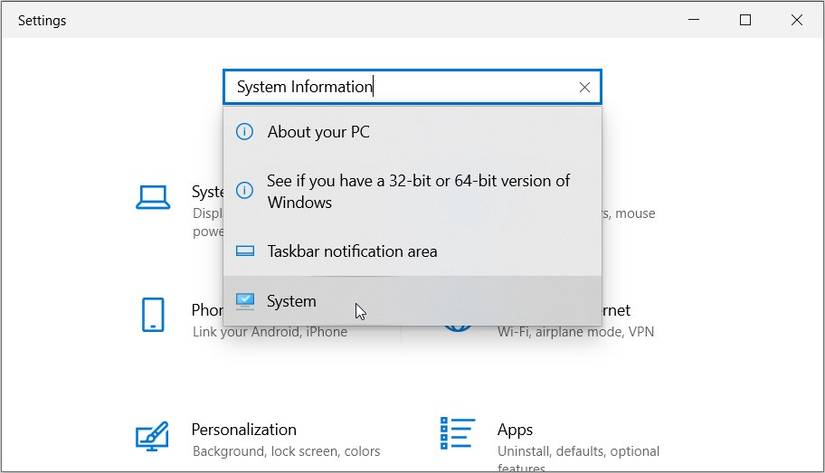This screenshot has width=825, height=473.
Task: Open the Phone category icon
Action: [x=153, y=315]
